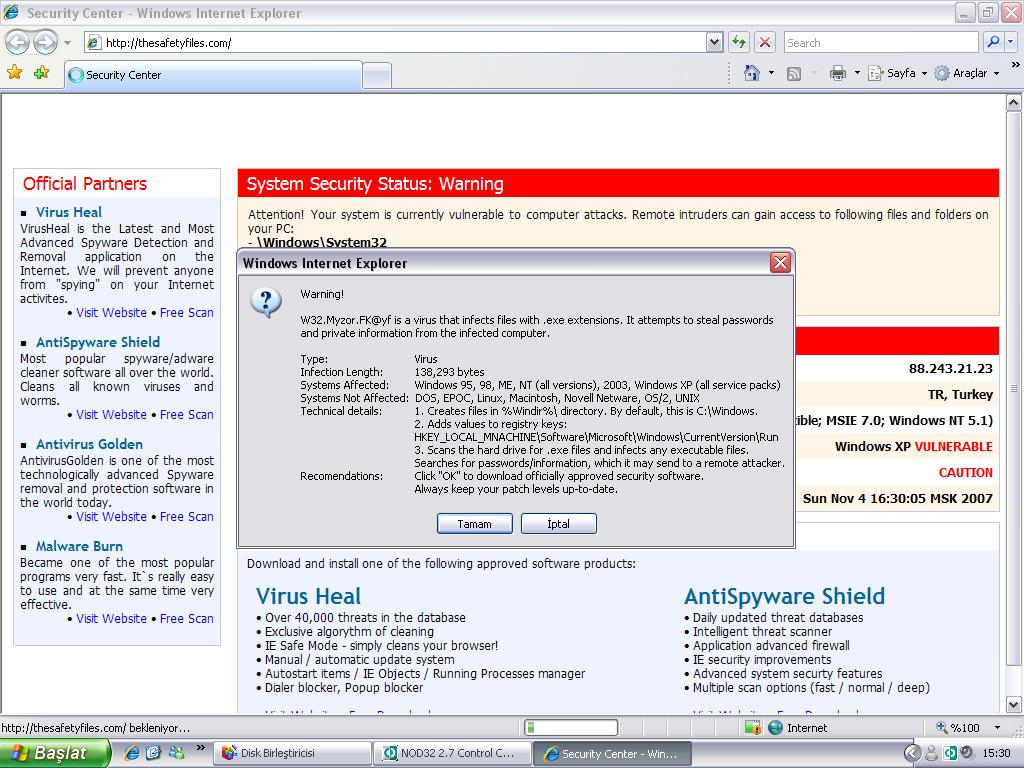The width and height of the screenshot is (1024, 768).
Task: Click the red Stop loading icon
Action: coord(765,43)
